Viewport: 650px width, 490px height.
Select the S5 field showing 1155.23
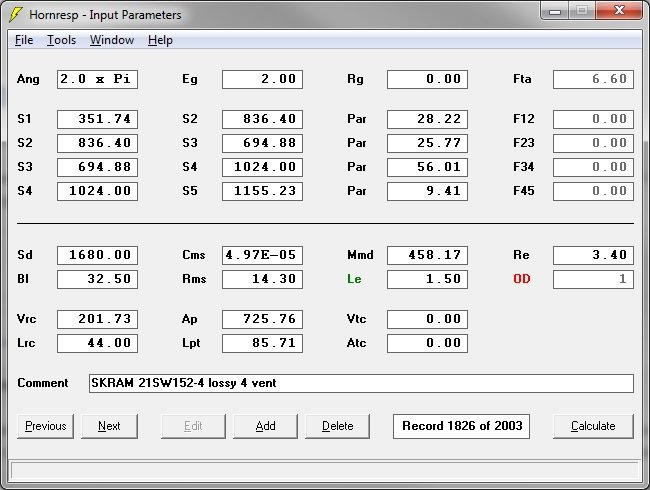coord(262,191)
